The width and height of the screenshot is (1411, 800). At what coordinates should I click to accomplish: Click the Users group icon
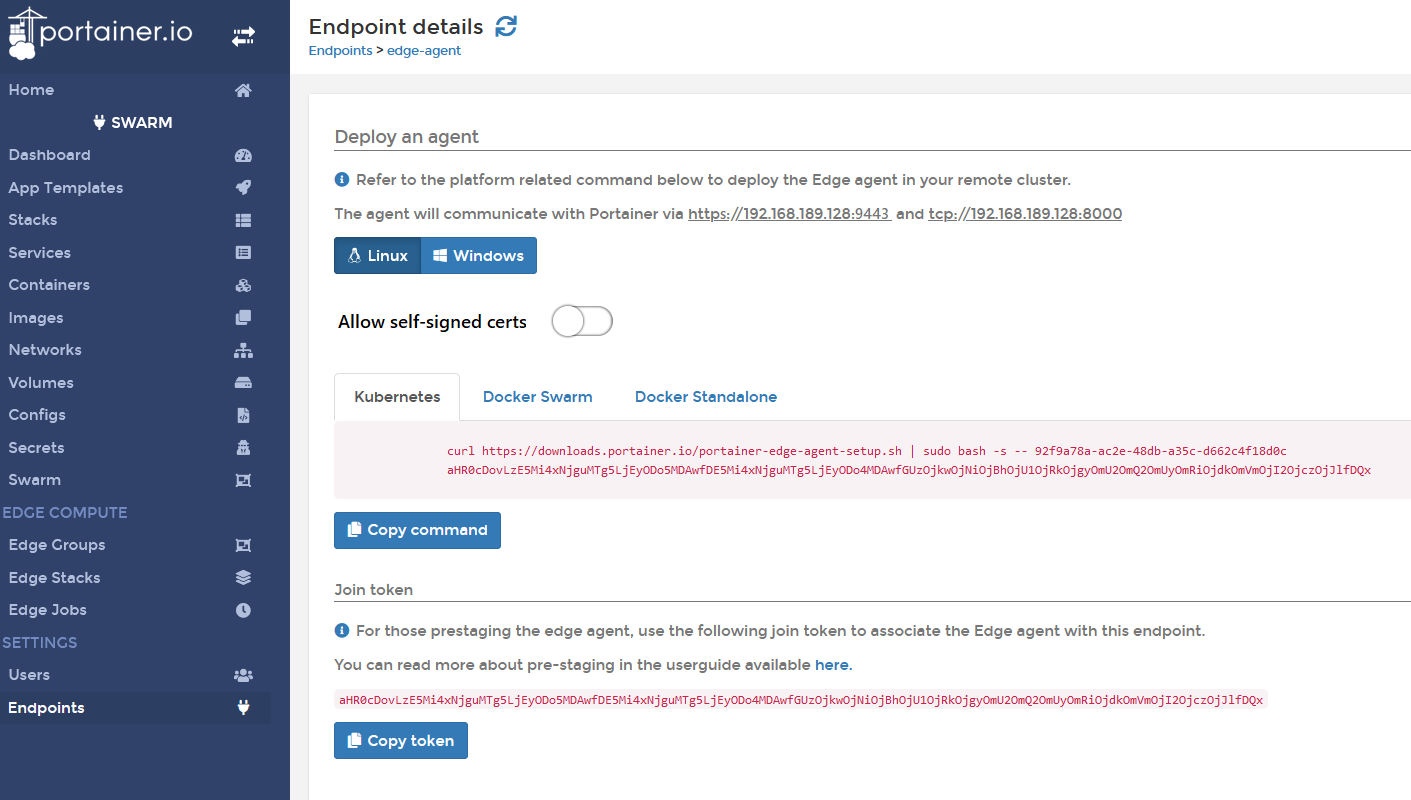click(x=243, y=674)
